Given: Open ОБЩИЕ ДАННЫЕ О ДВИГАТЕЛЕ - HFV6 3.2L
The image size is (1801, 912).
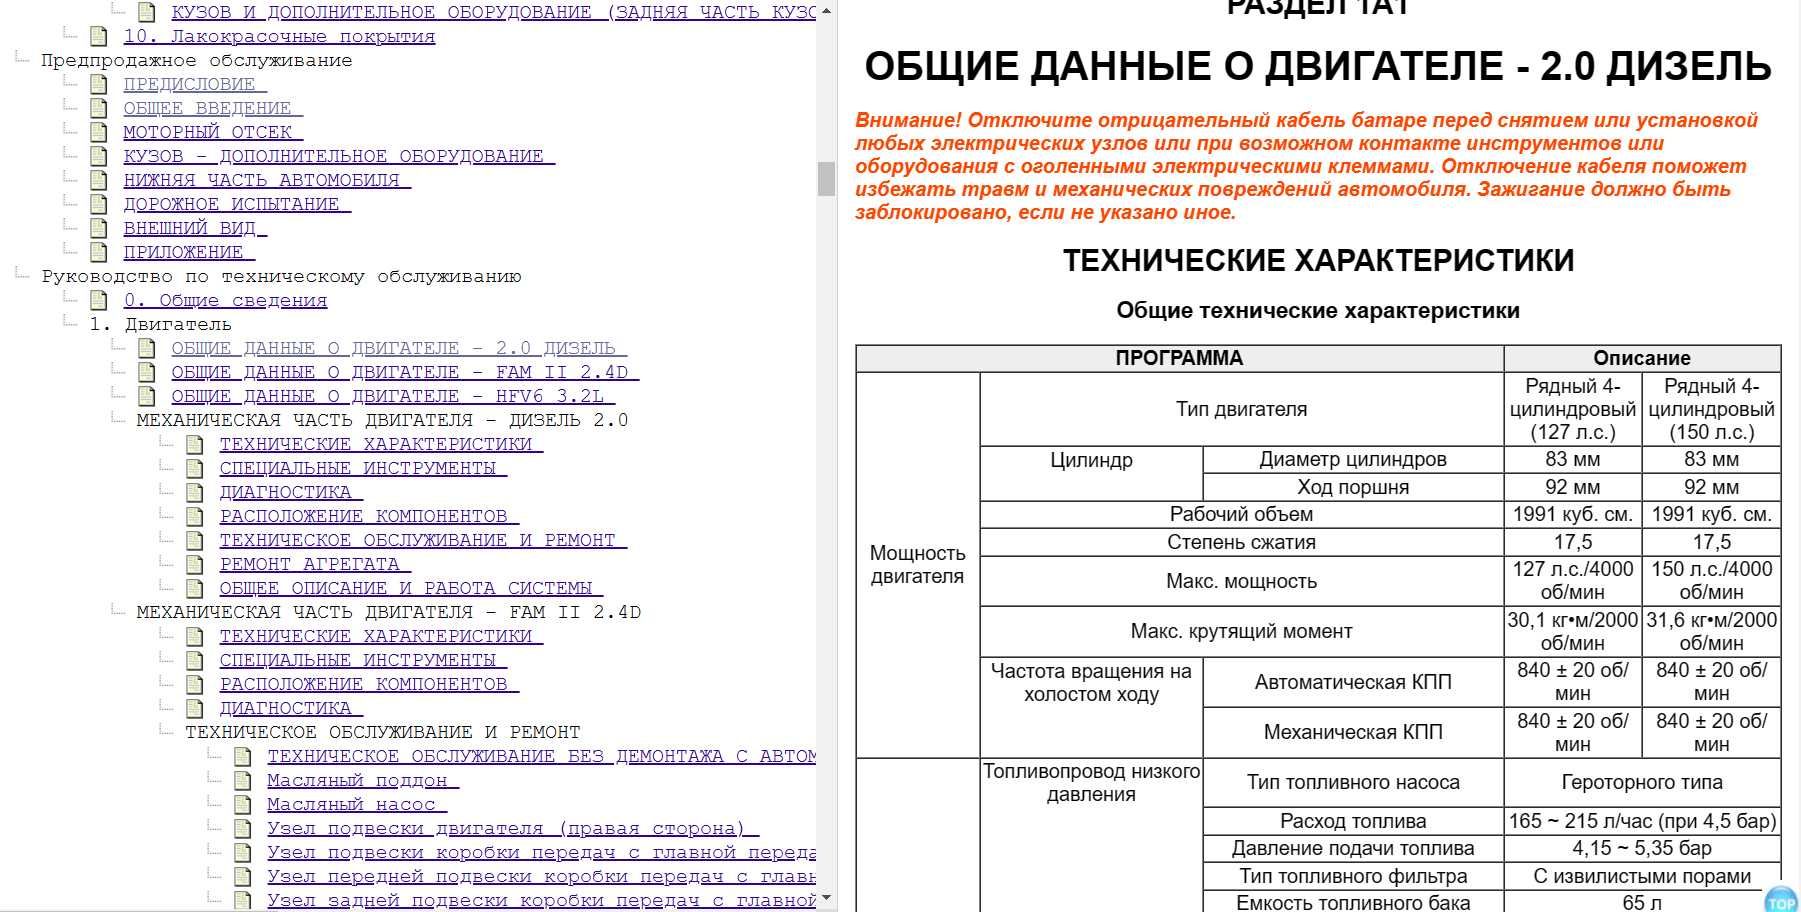Looking at the screenshot, I should click(x=393, y=396).
